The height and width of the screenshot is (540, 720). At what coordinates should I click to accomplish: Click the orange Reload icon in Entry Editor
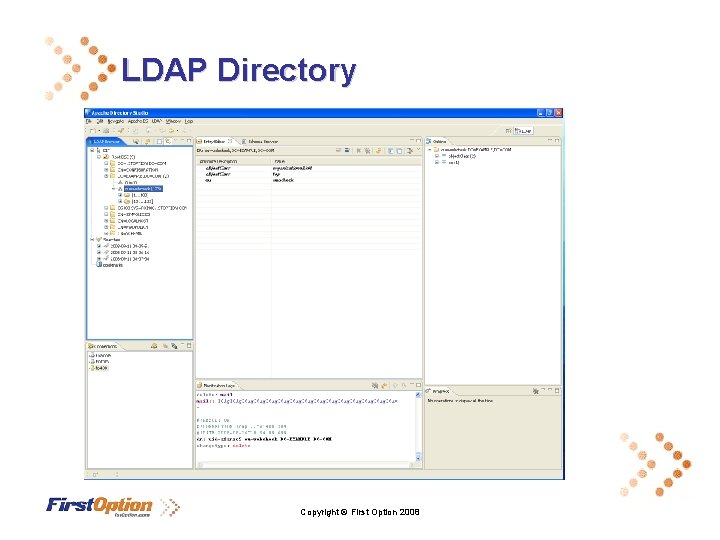click(x=379, y=151)
